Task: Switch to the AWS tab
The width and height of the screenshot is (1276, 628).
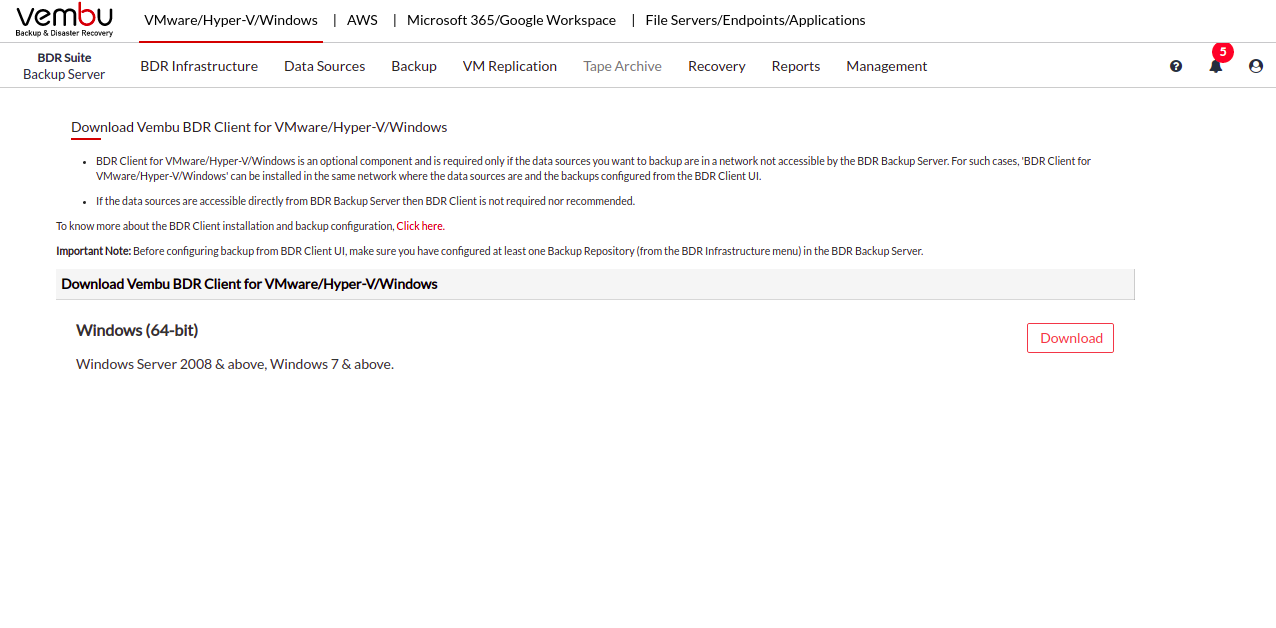Action: point(362,20)
